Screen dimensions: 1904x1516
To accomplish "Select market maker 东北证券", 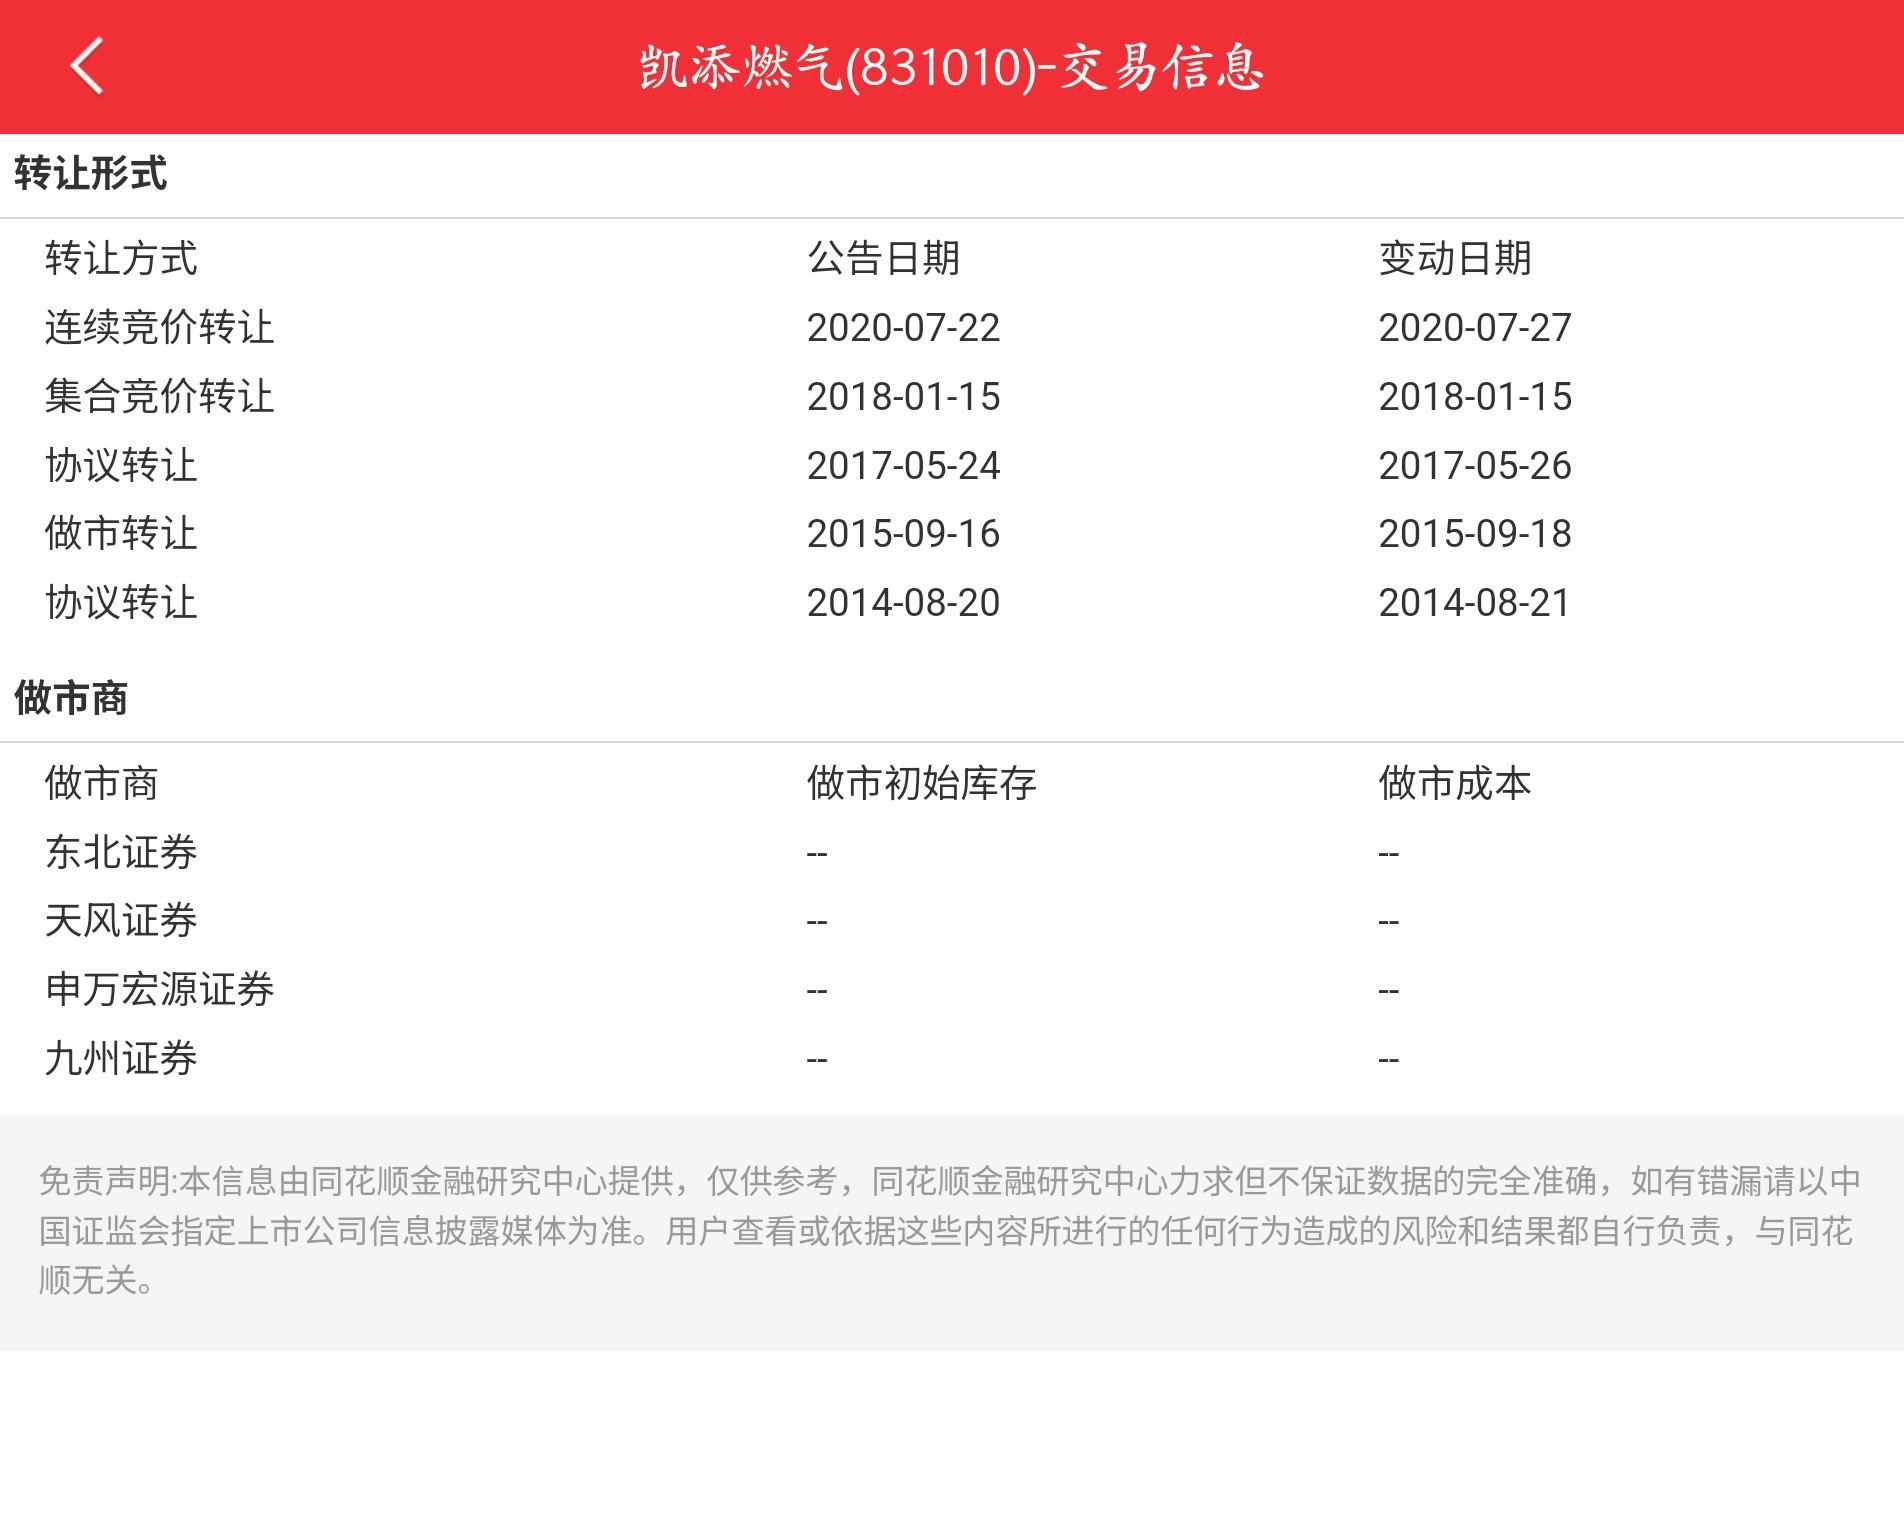I will tap(121, 852).
